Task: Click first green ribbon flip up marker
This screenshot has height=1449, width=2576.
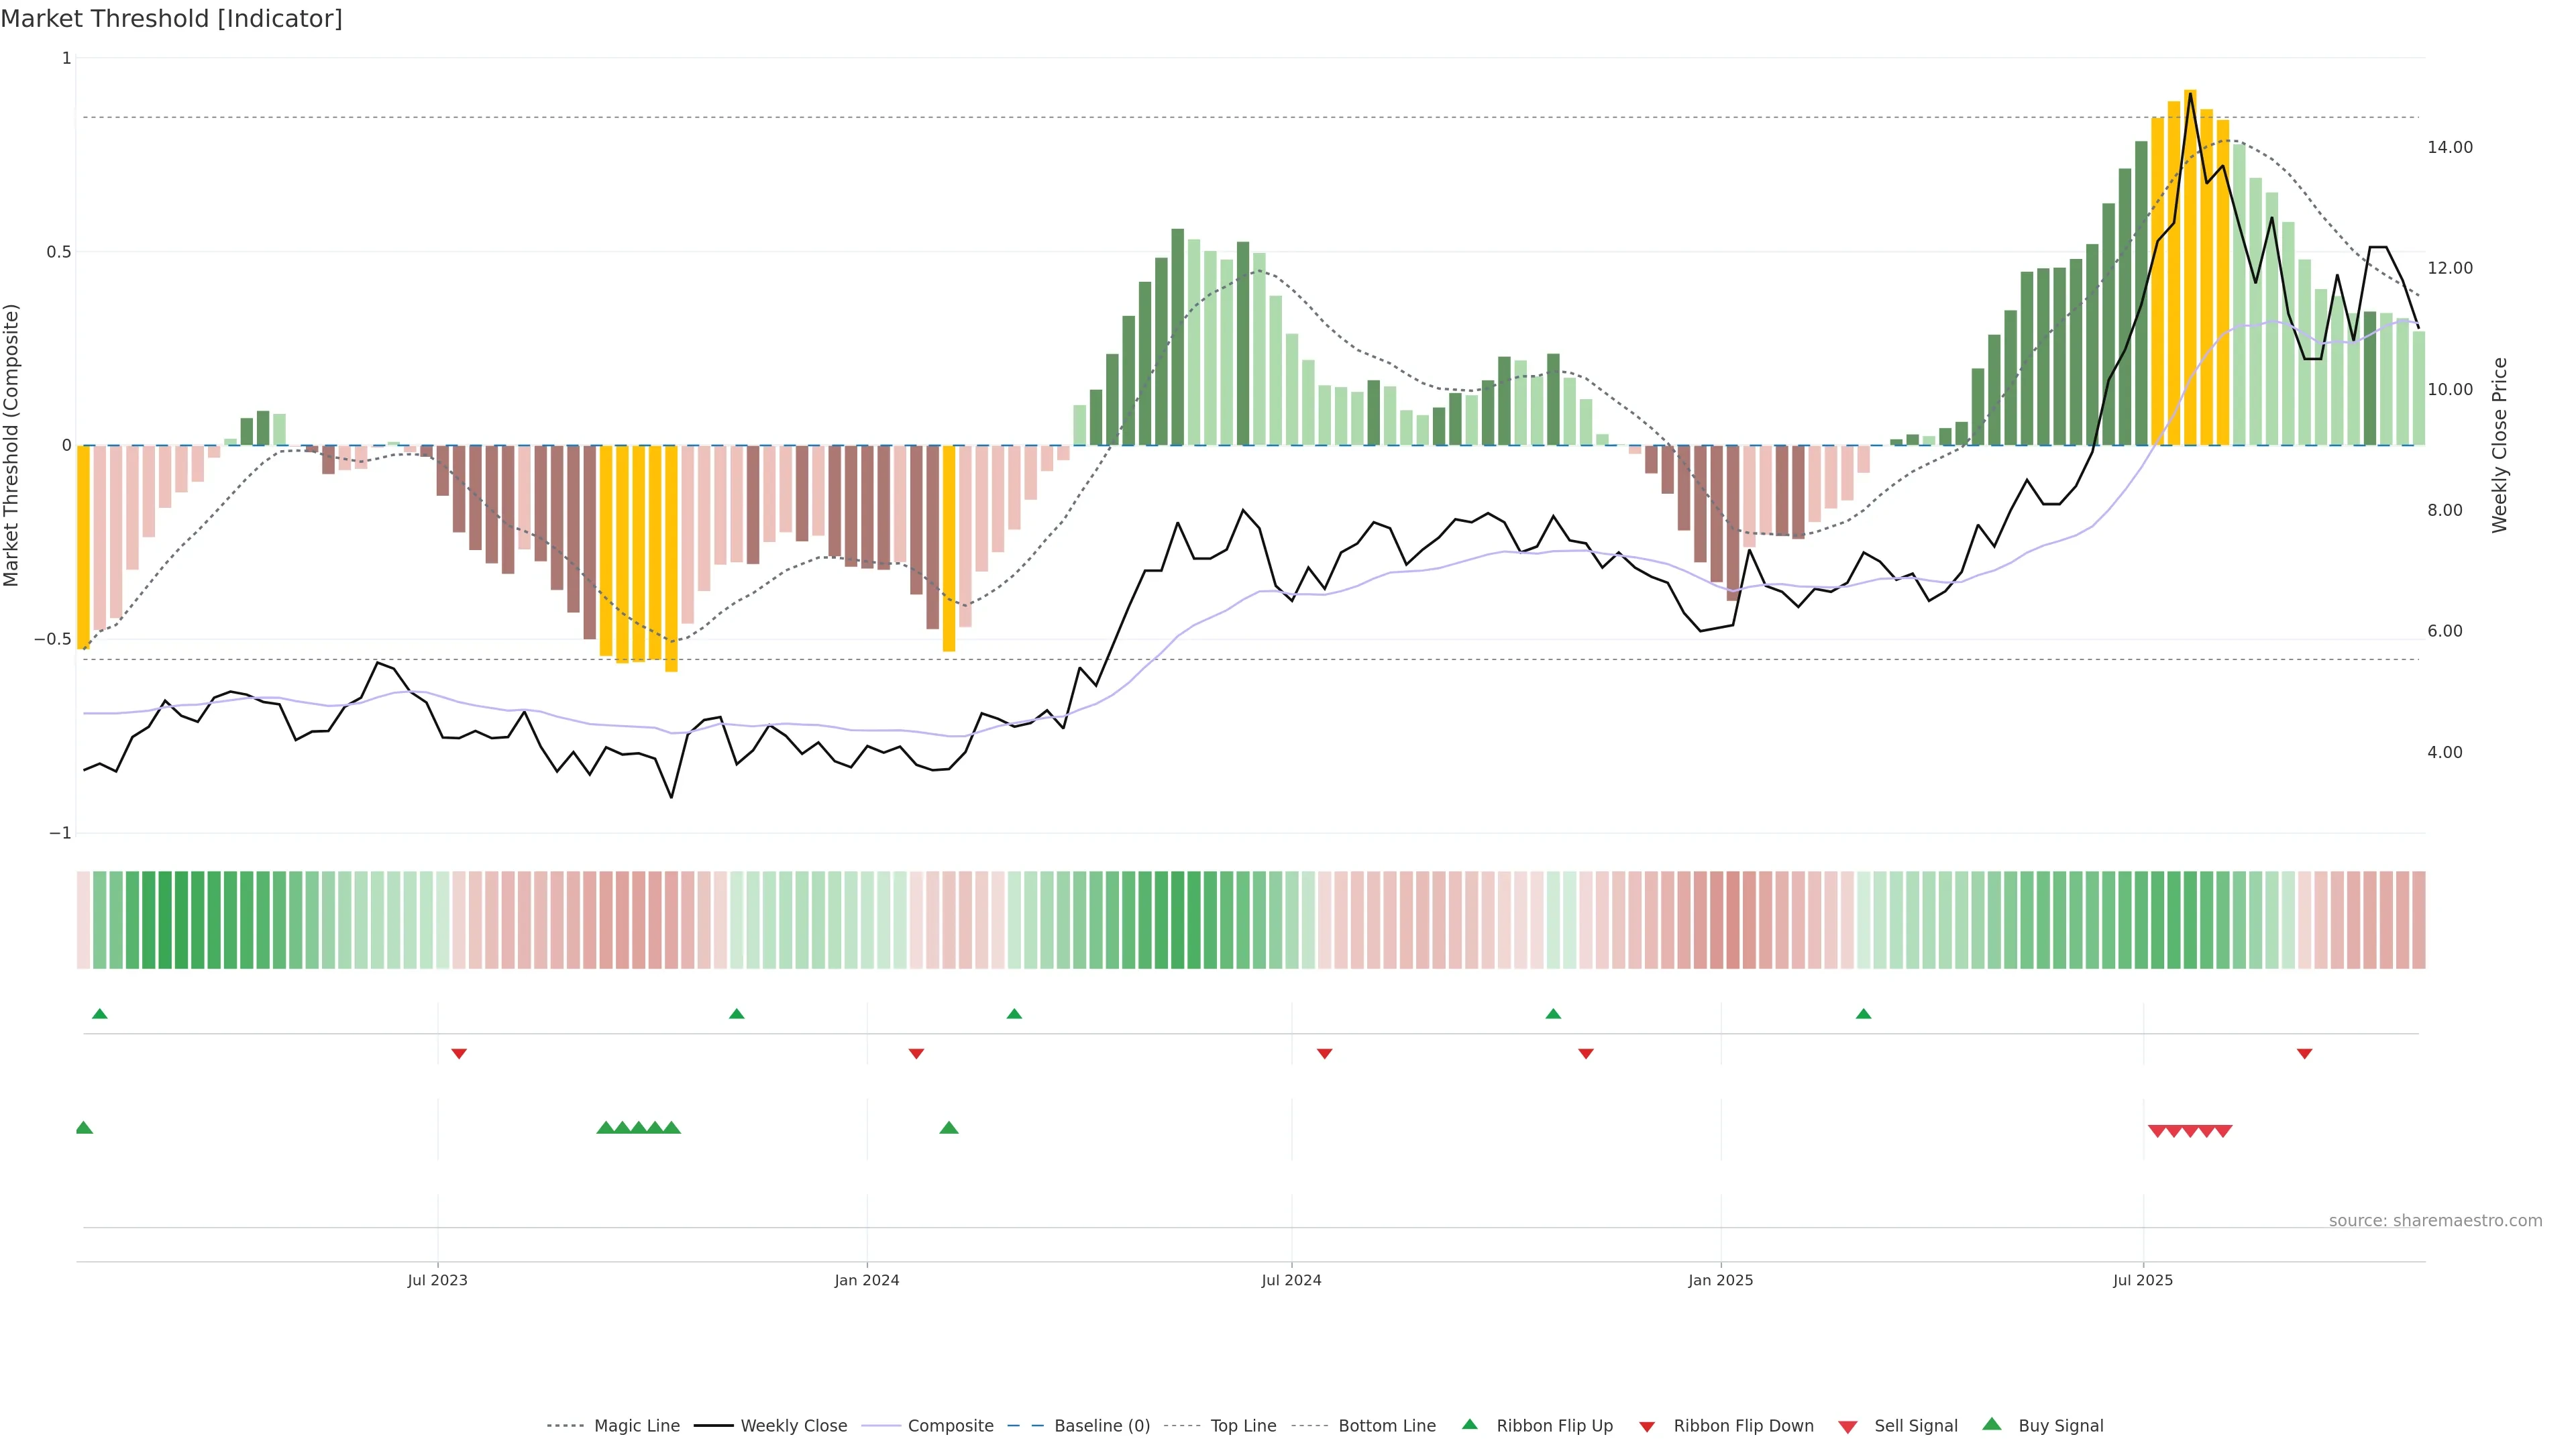Action: pyautogui.click(x=99, y=1014)
